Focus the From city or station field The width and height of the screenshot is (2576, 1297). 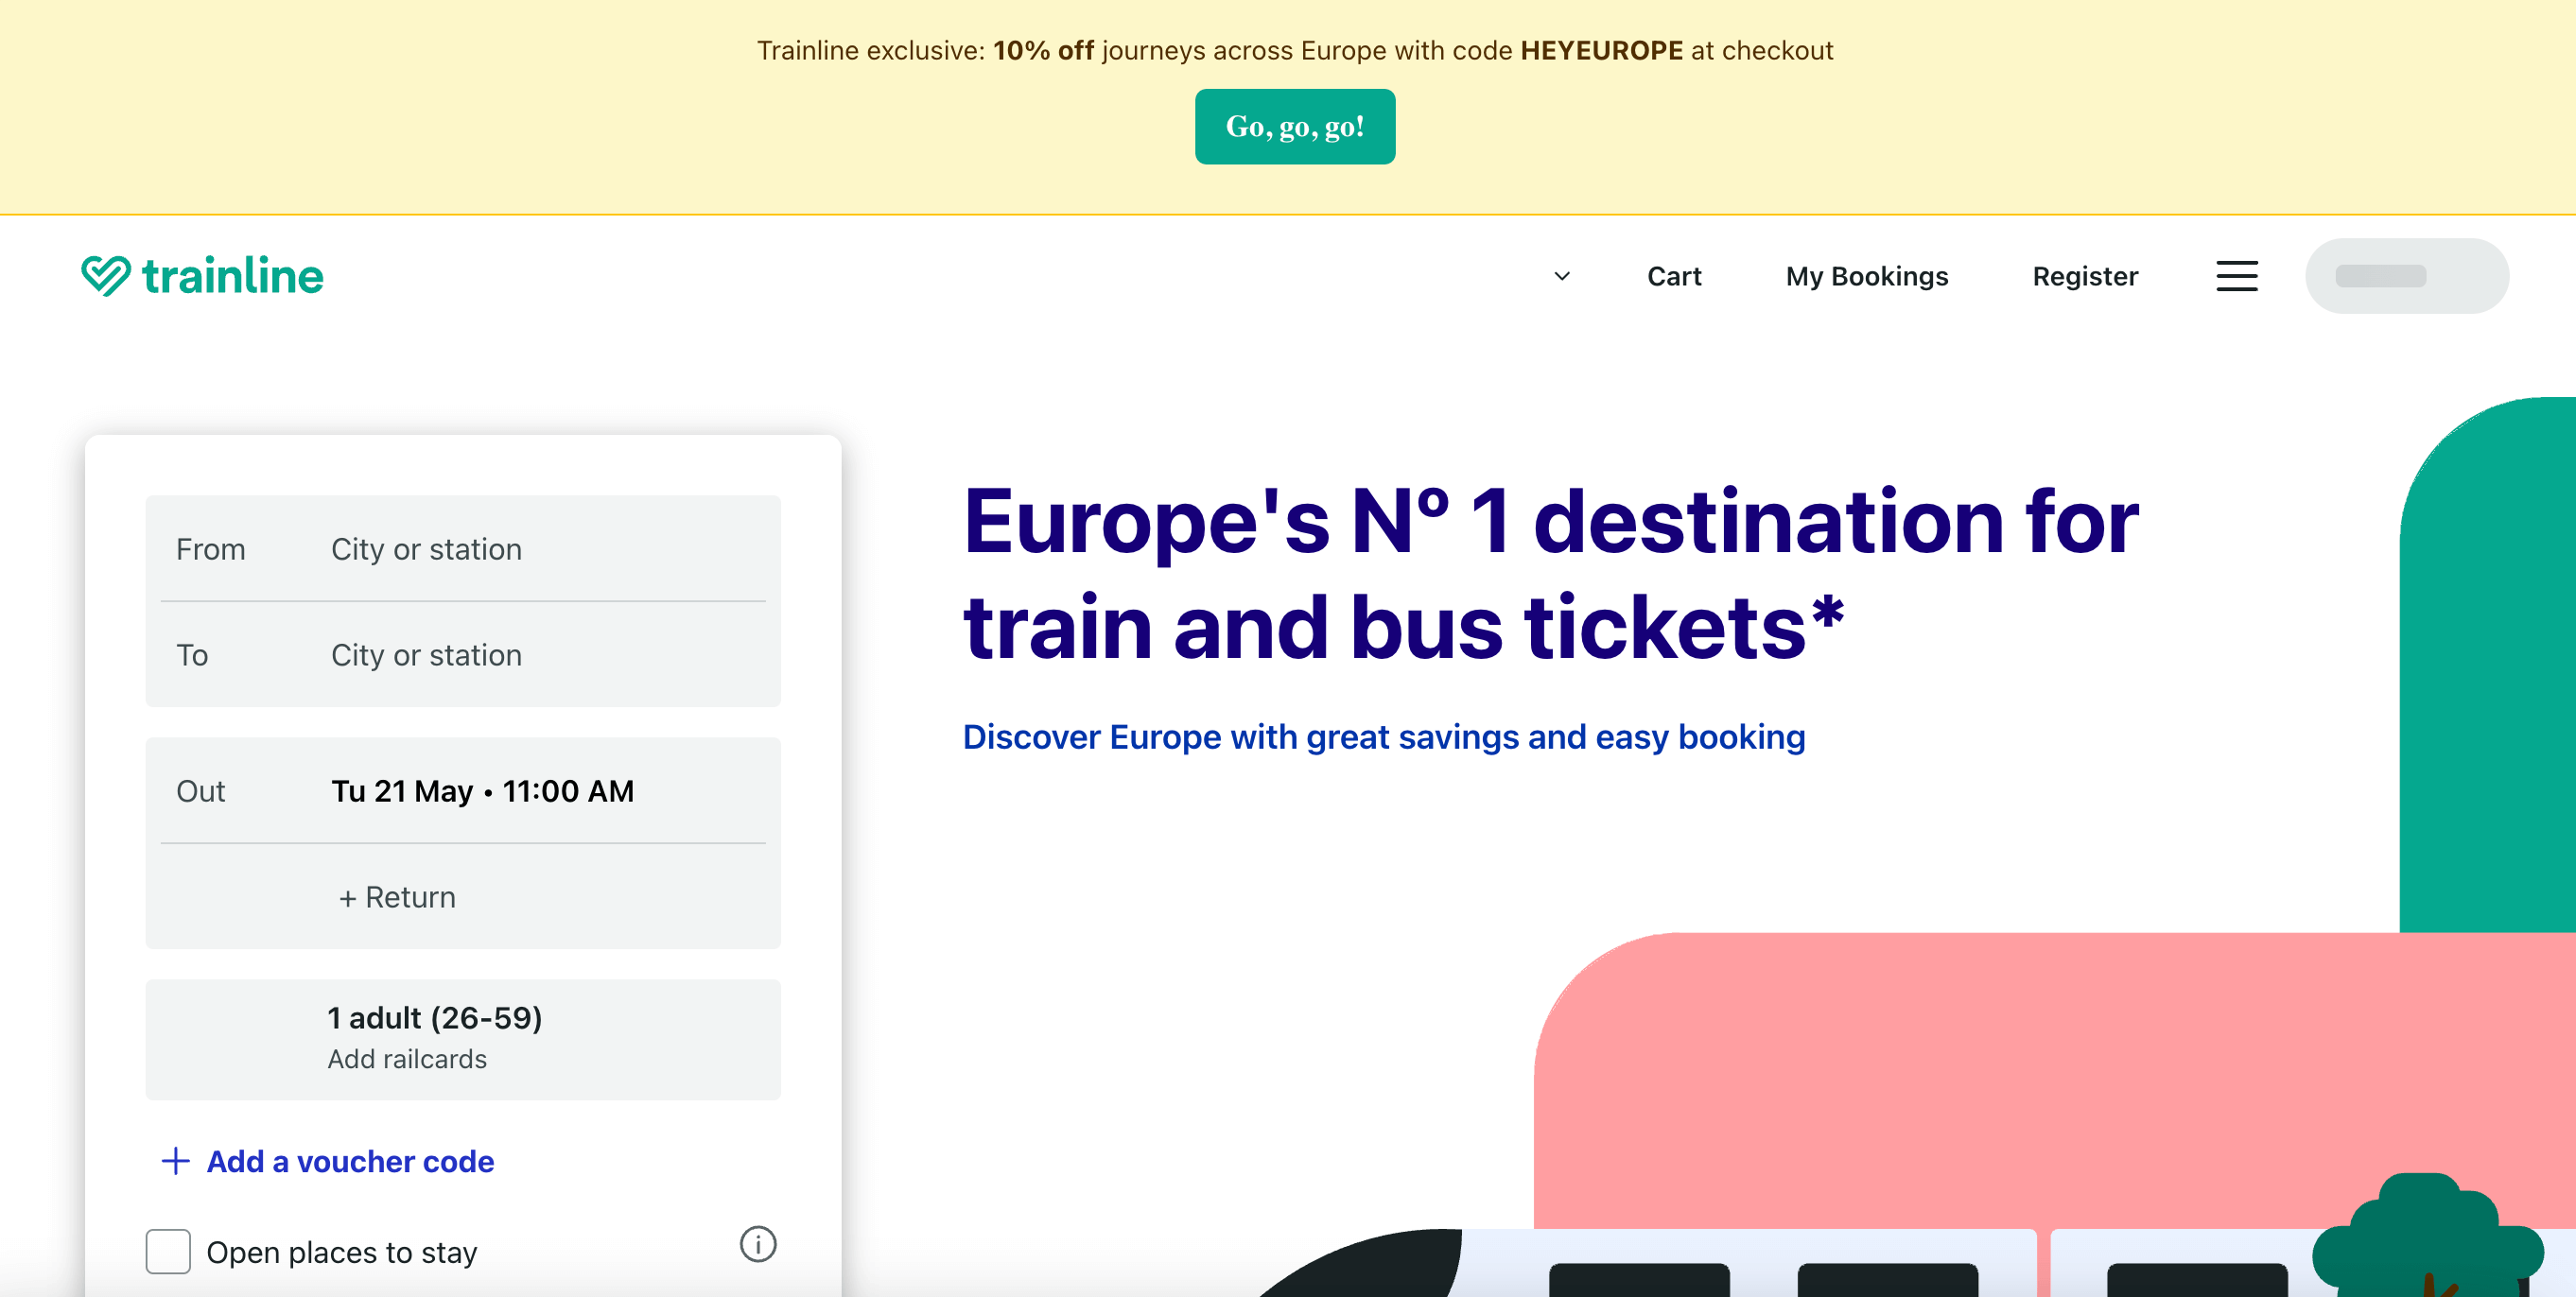[463, 549]
